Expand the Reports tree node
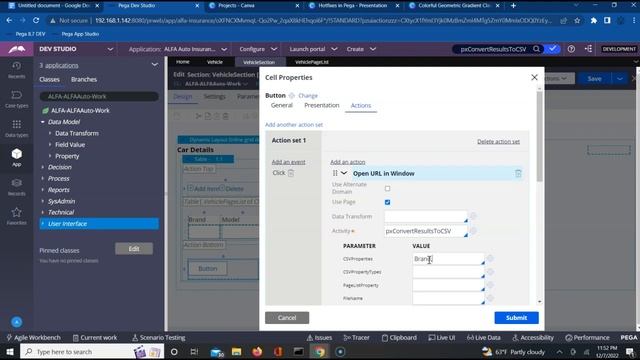Screen dimensions: 640x360 point(43,190)
